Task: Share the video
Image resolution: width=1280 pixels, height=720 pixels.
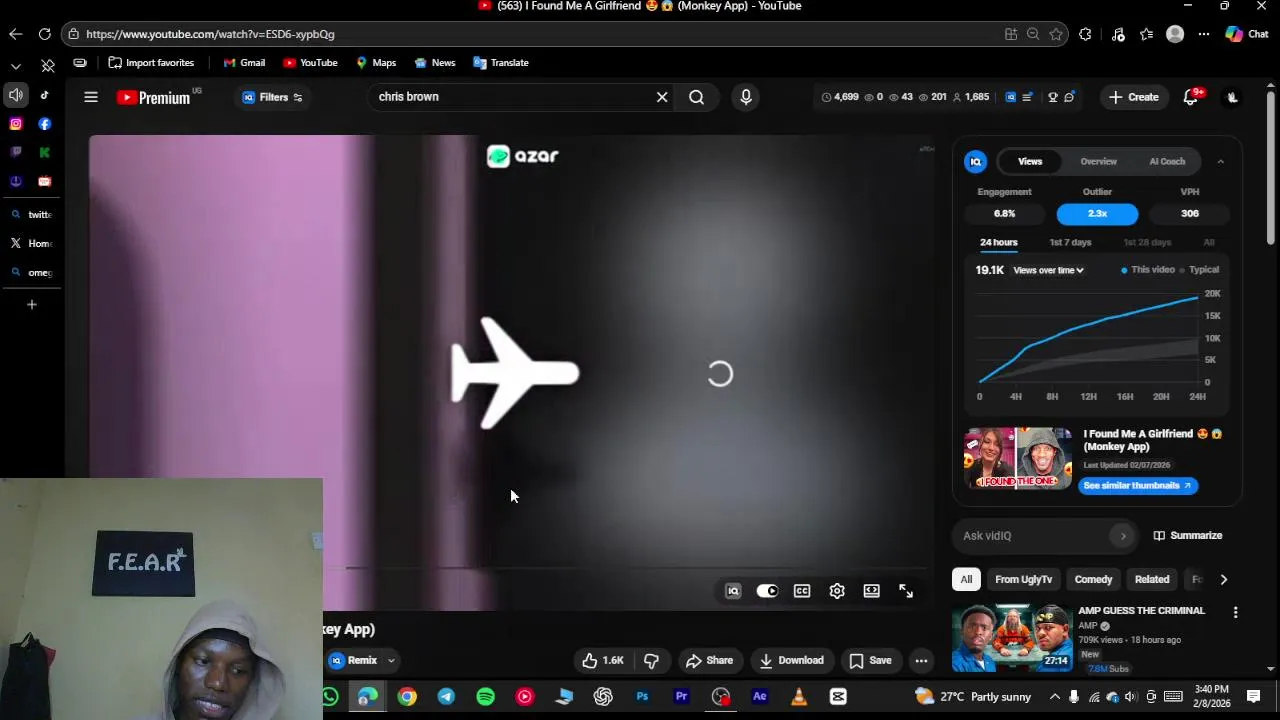Action: click(709, 660)
